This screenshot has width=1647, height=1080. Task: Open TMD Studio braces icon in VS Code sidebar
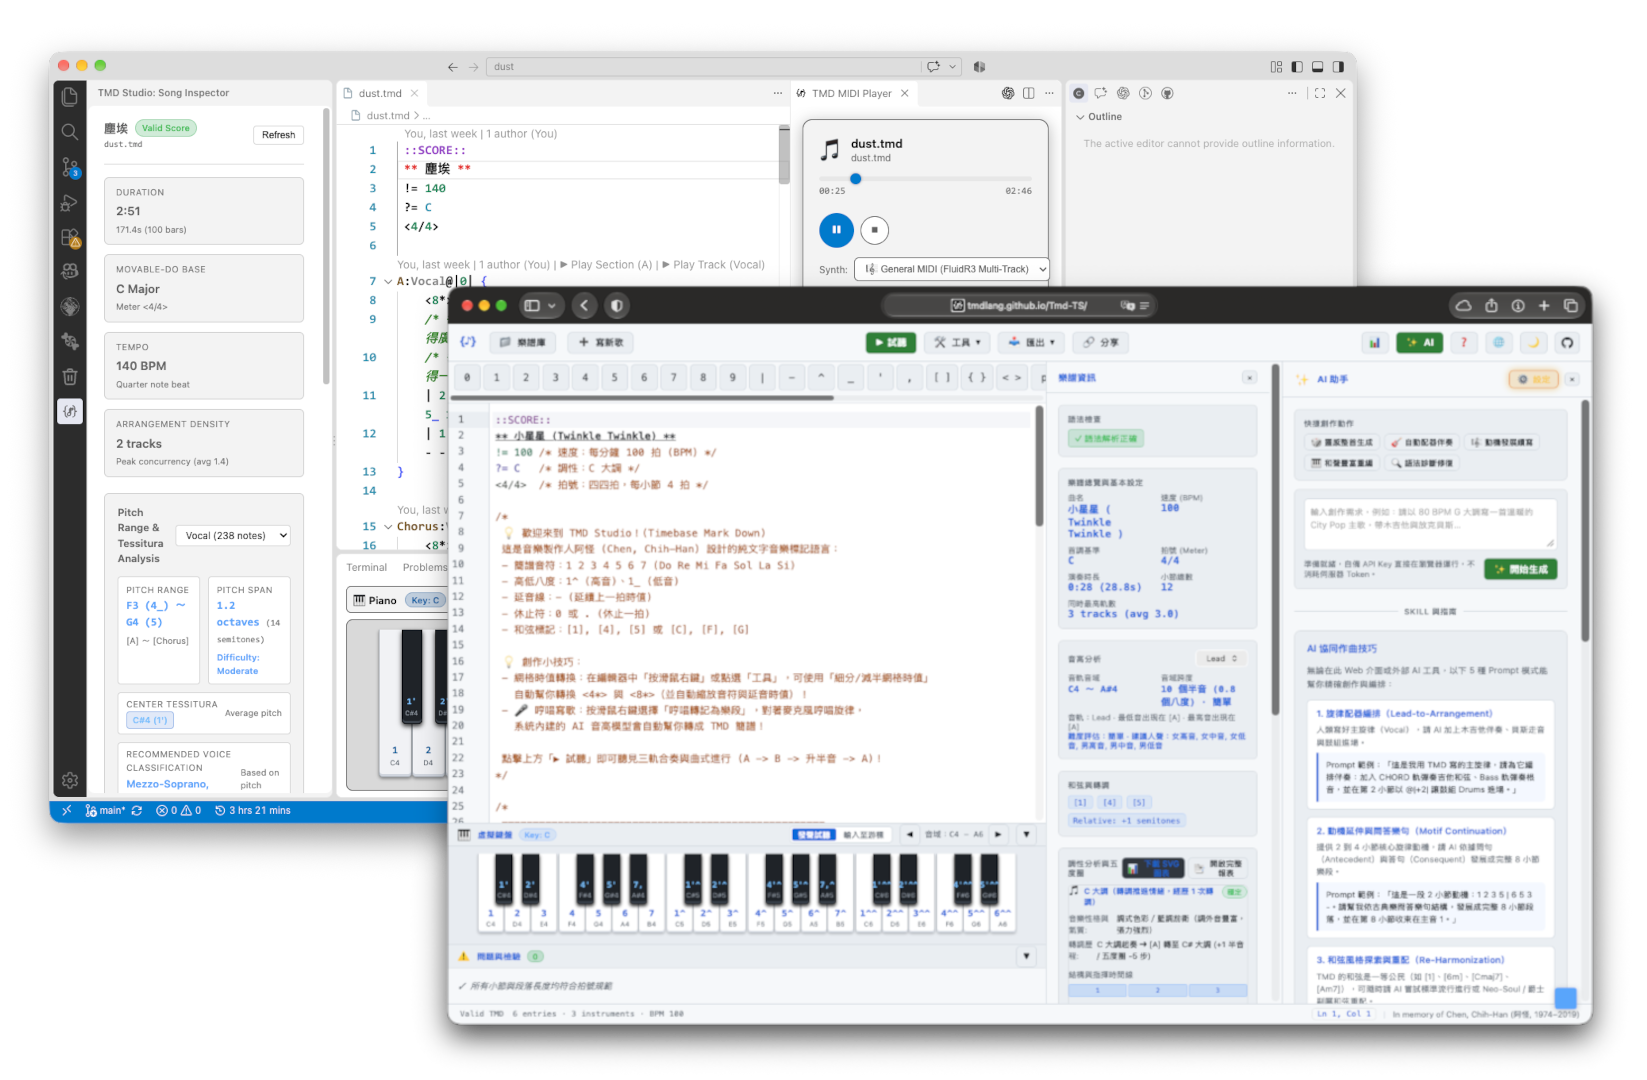pyautogui.click(x=69, y=411)
